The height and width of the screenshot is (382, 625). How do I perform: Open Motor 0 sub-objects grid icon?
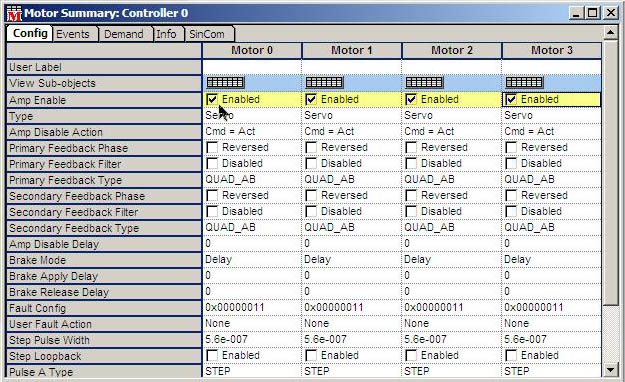[x=225, y=83]
